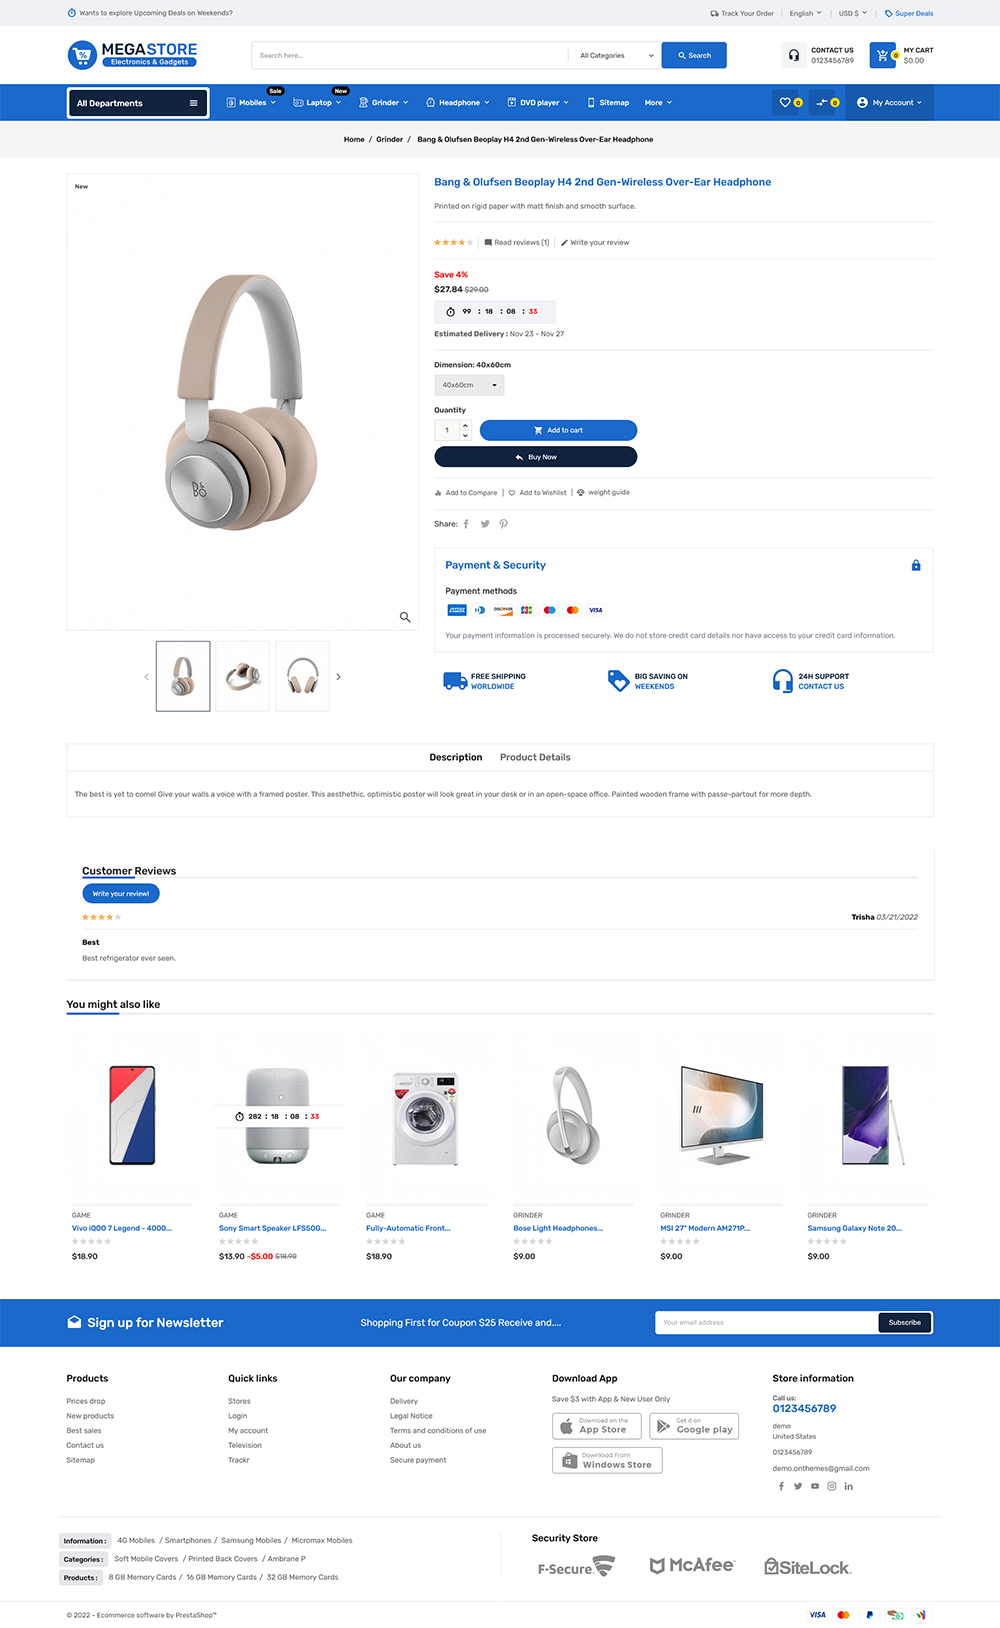This screenshot has width=1000, height=1628.
Task: Open Instagram icon in store information
Action: 832,1486
